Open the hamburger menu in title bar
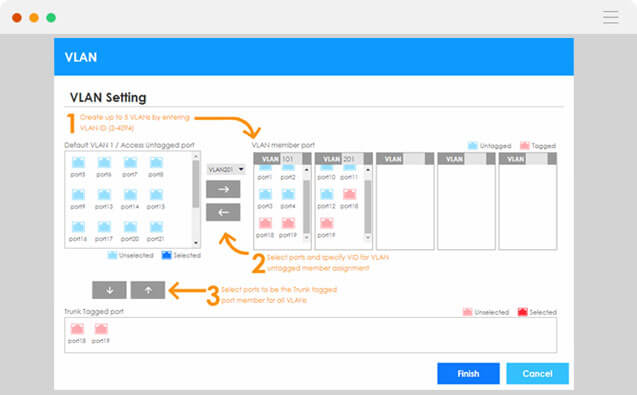The image size is (637, 395). (x=611, y=17)
